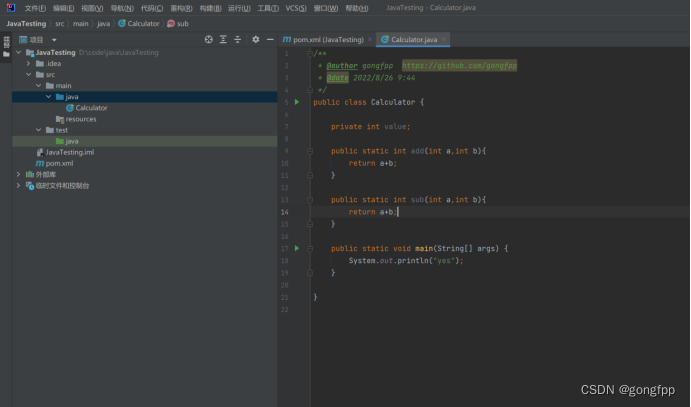Screen dimensions: 691x407
Task: Open the Build (B) menu
Action: tap(211, 8)
